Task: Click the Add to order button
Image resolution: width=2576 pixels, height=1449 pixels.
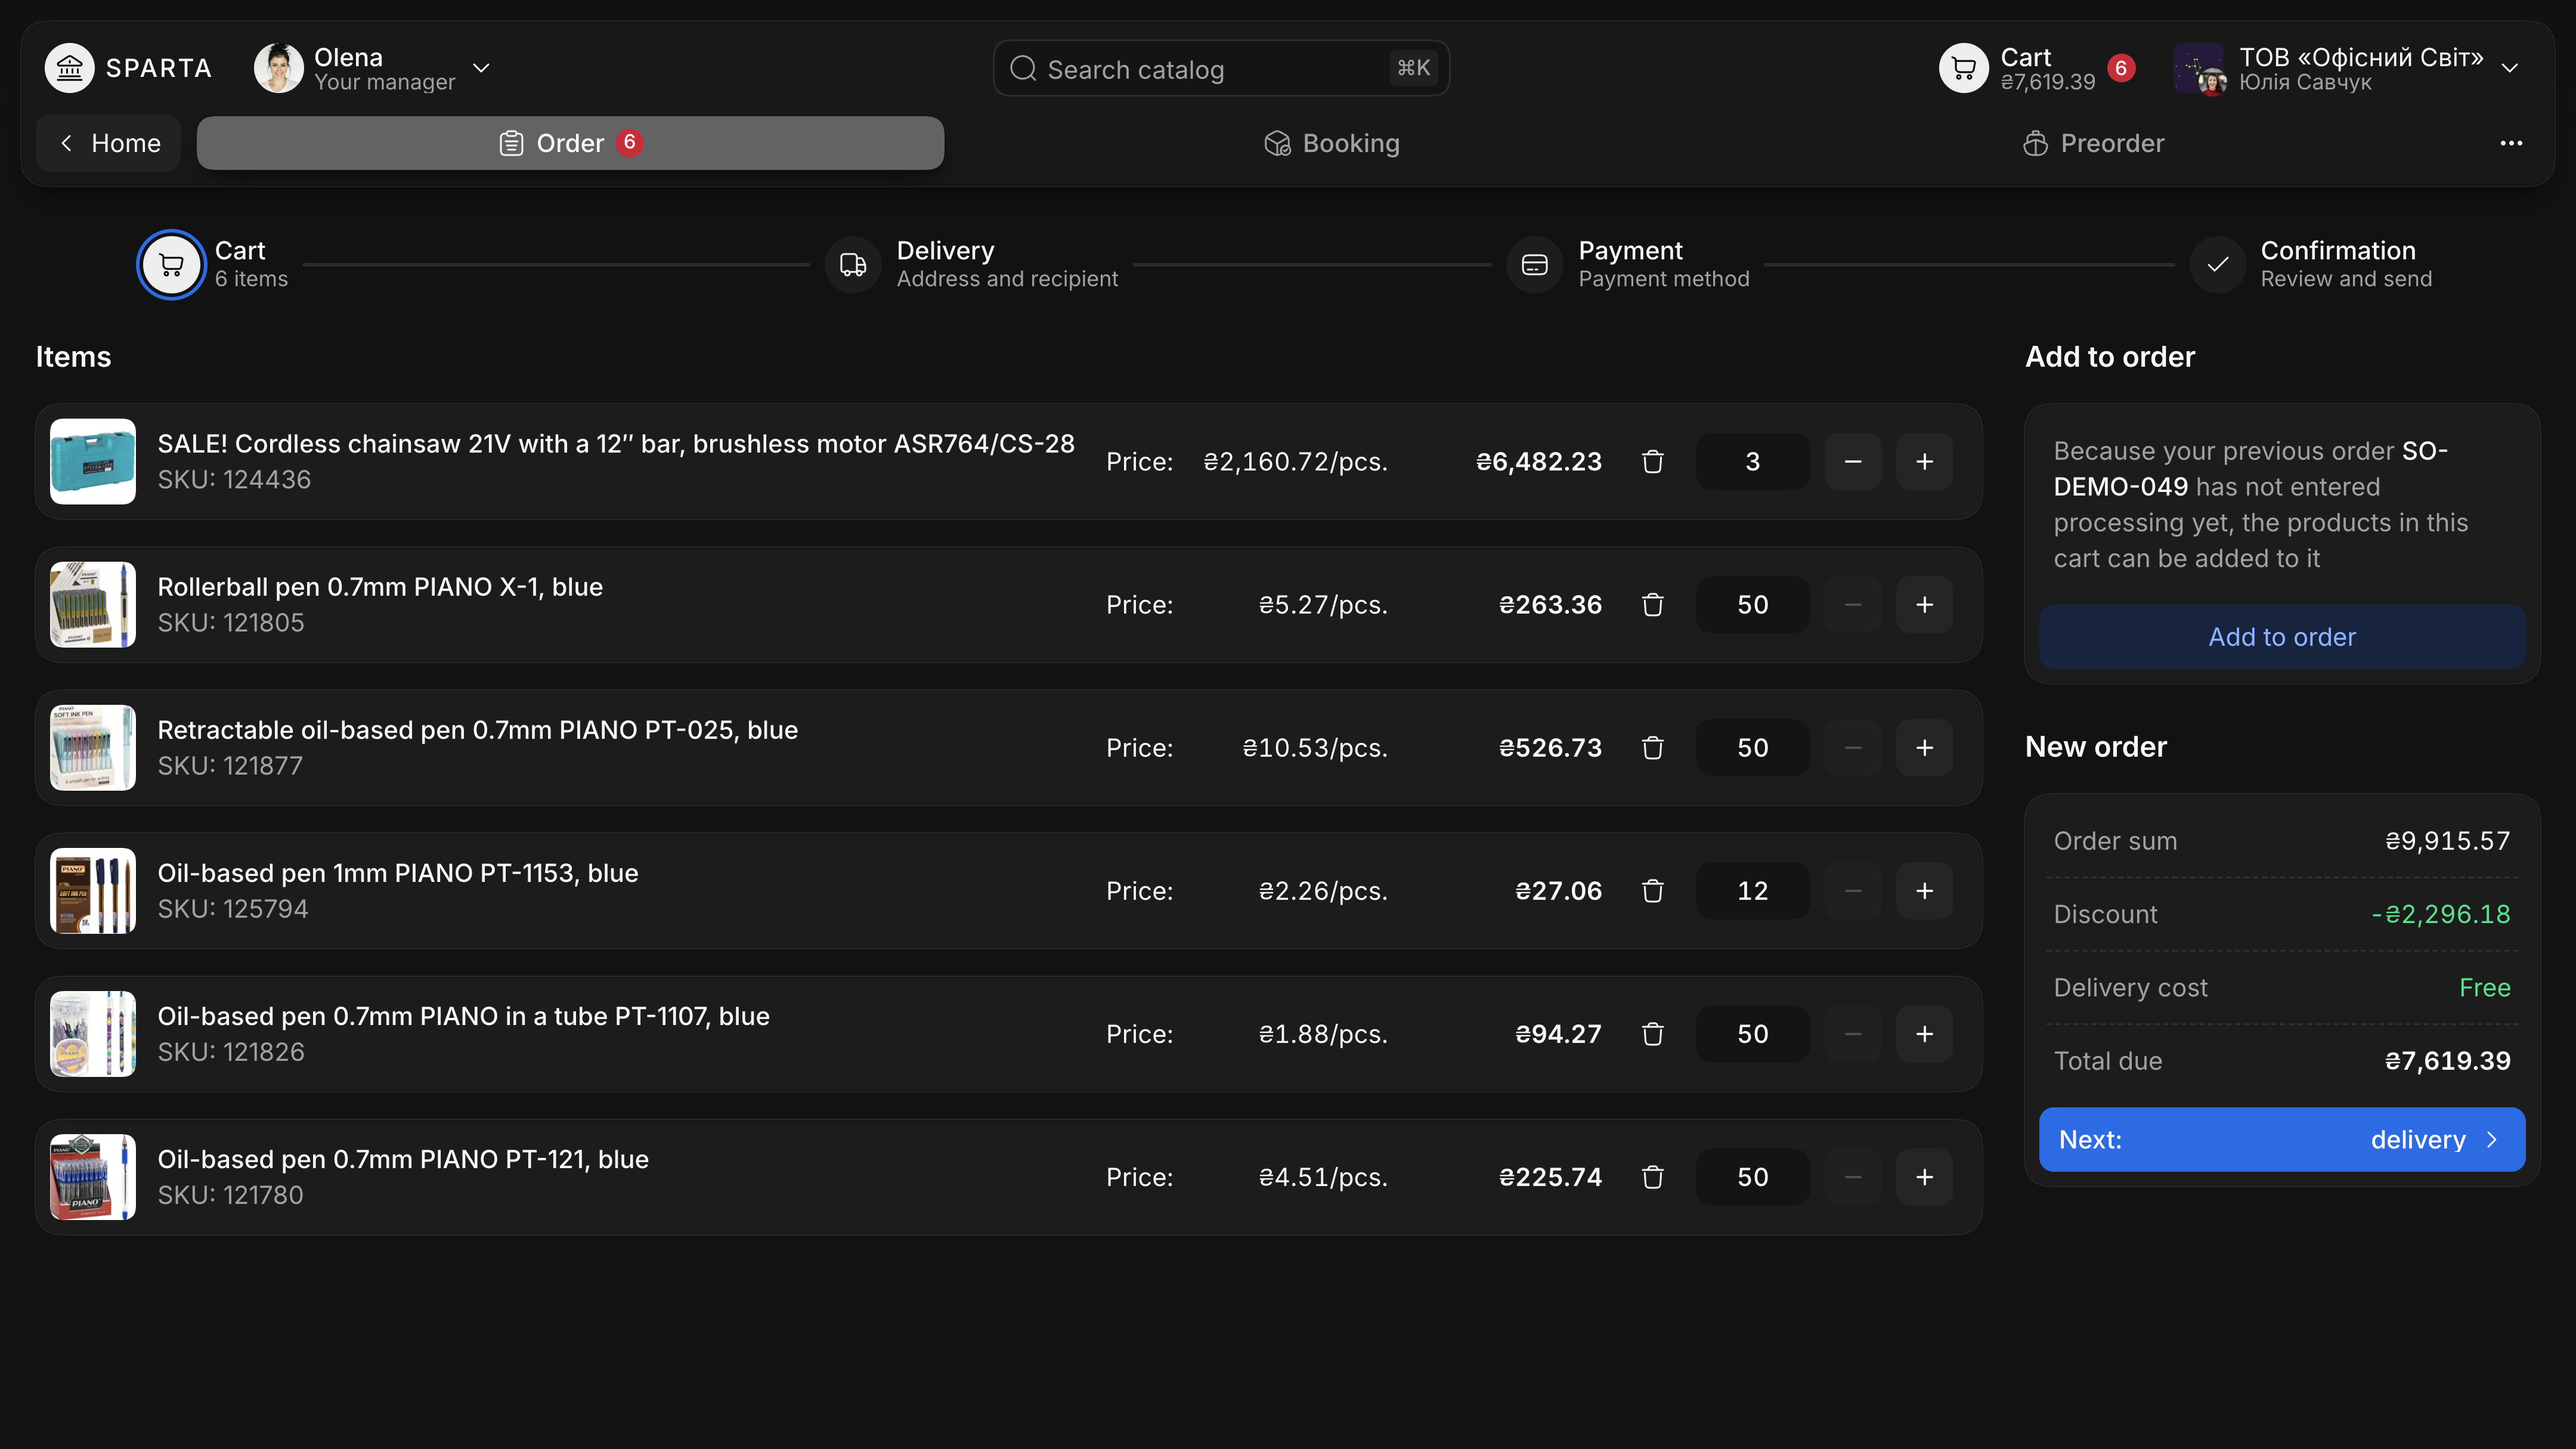Action: pyautogui.click(x=2282, y=637)
